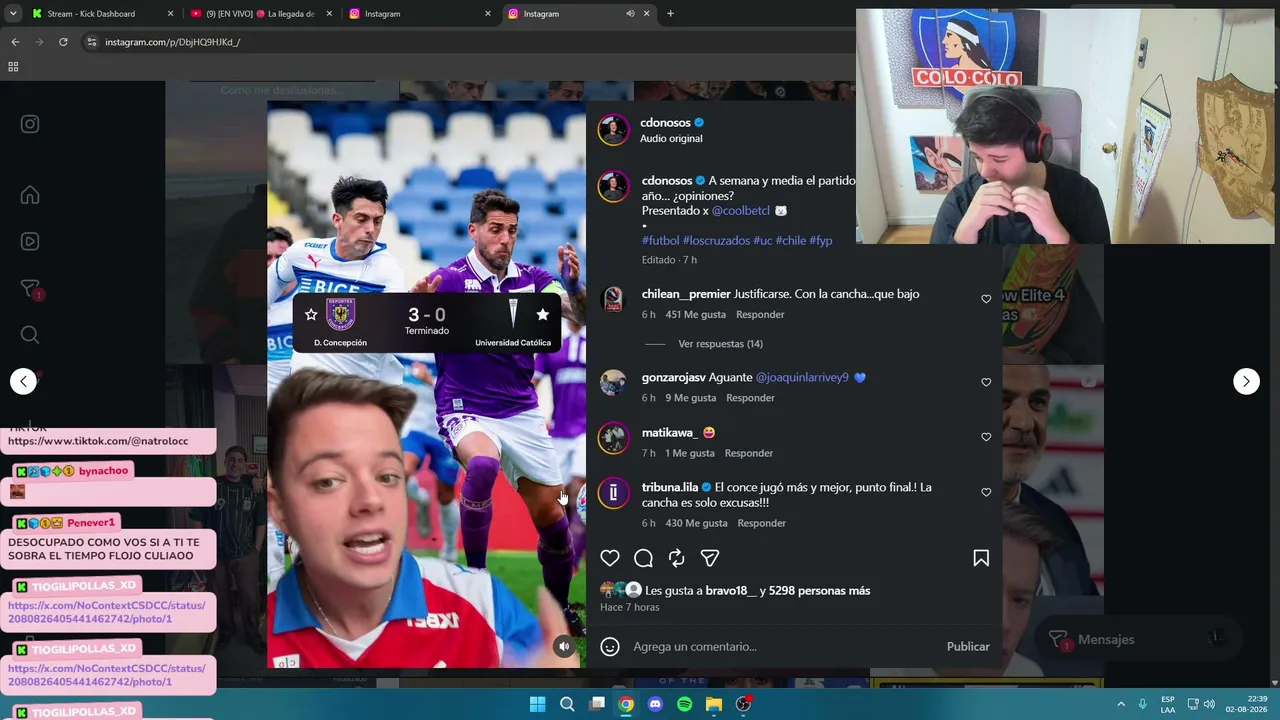Image resolution: width=1280 pixels, height=720 pixels.
Task: Go to the previous post arrow
Action: click(23, 381)
